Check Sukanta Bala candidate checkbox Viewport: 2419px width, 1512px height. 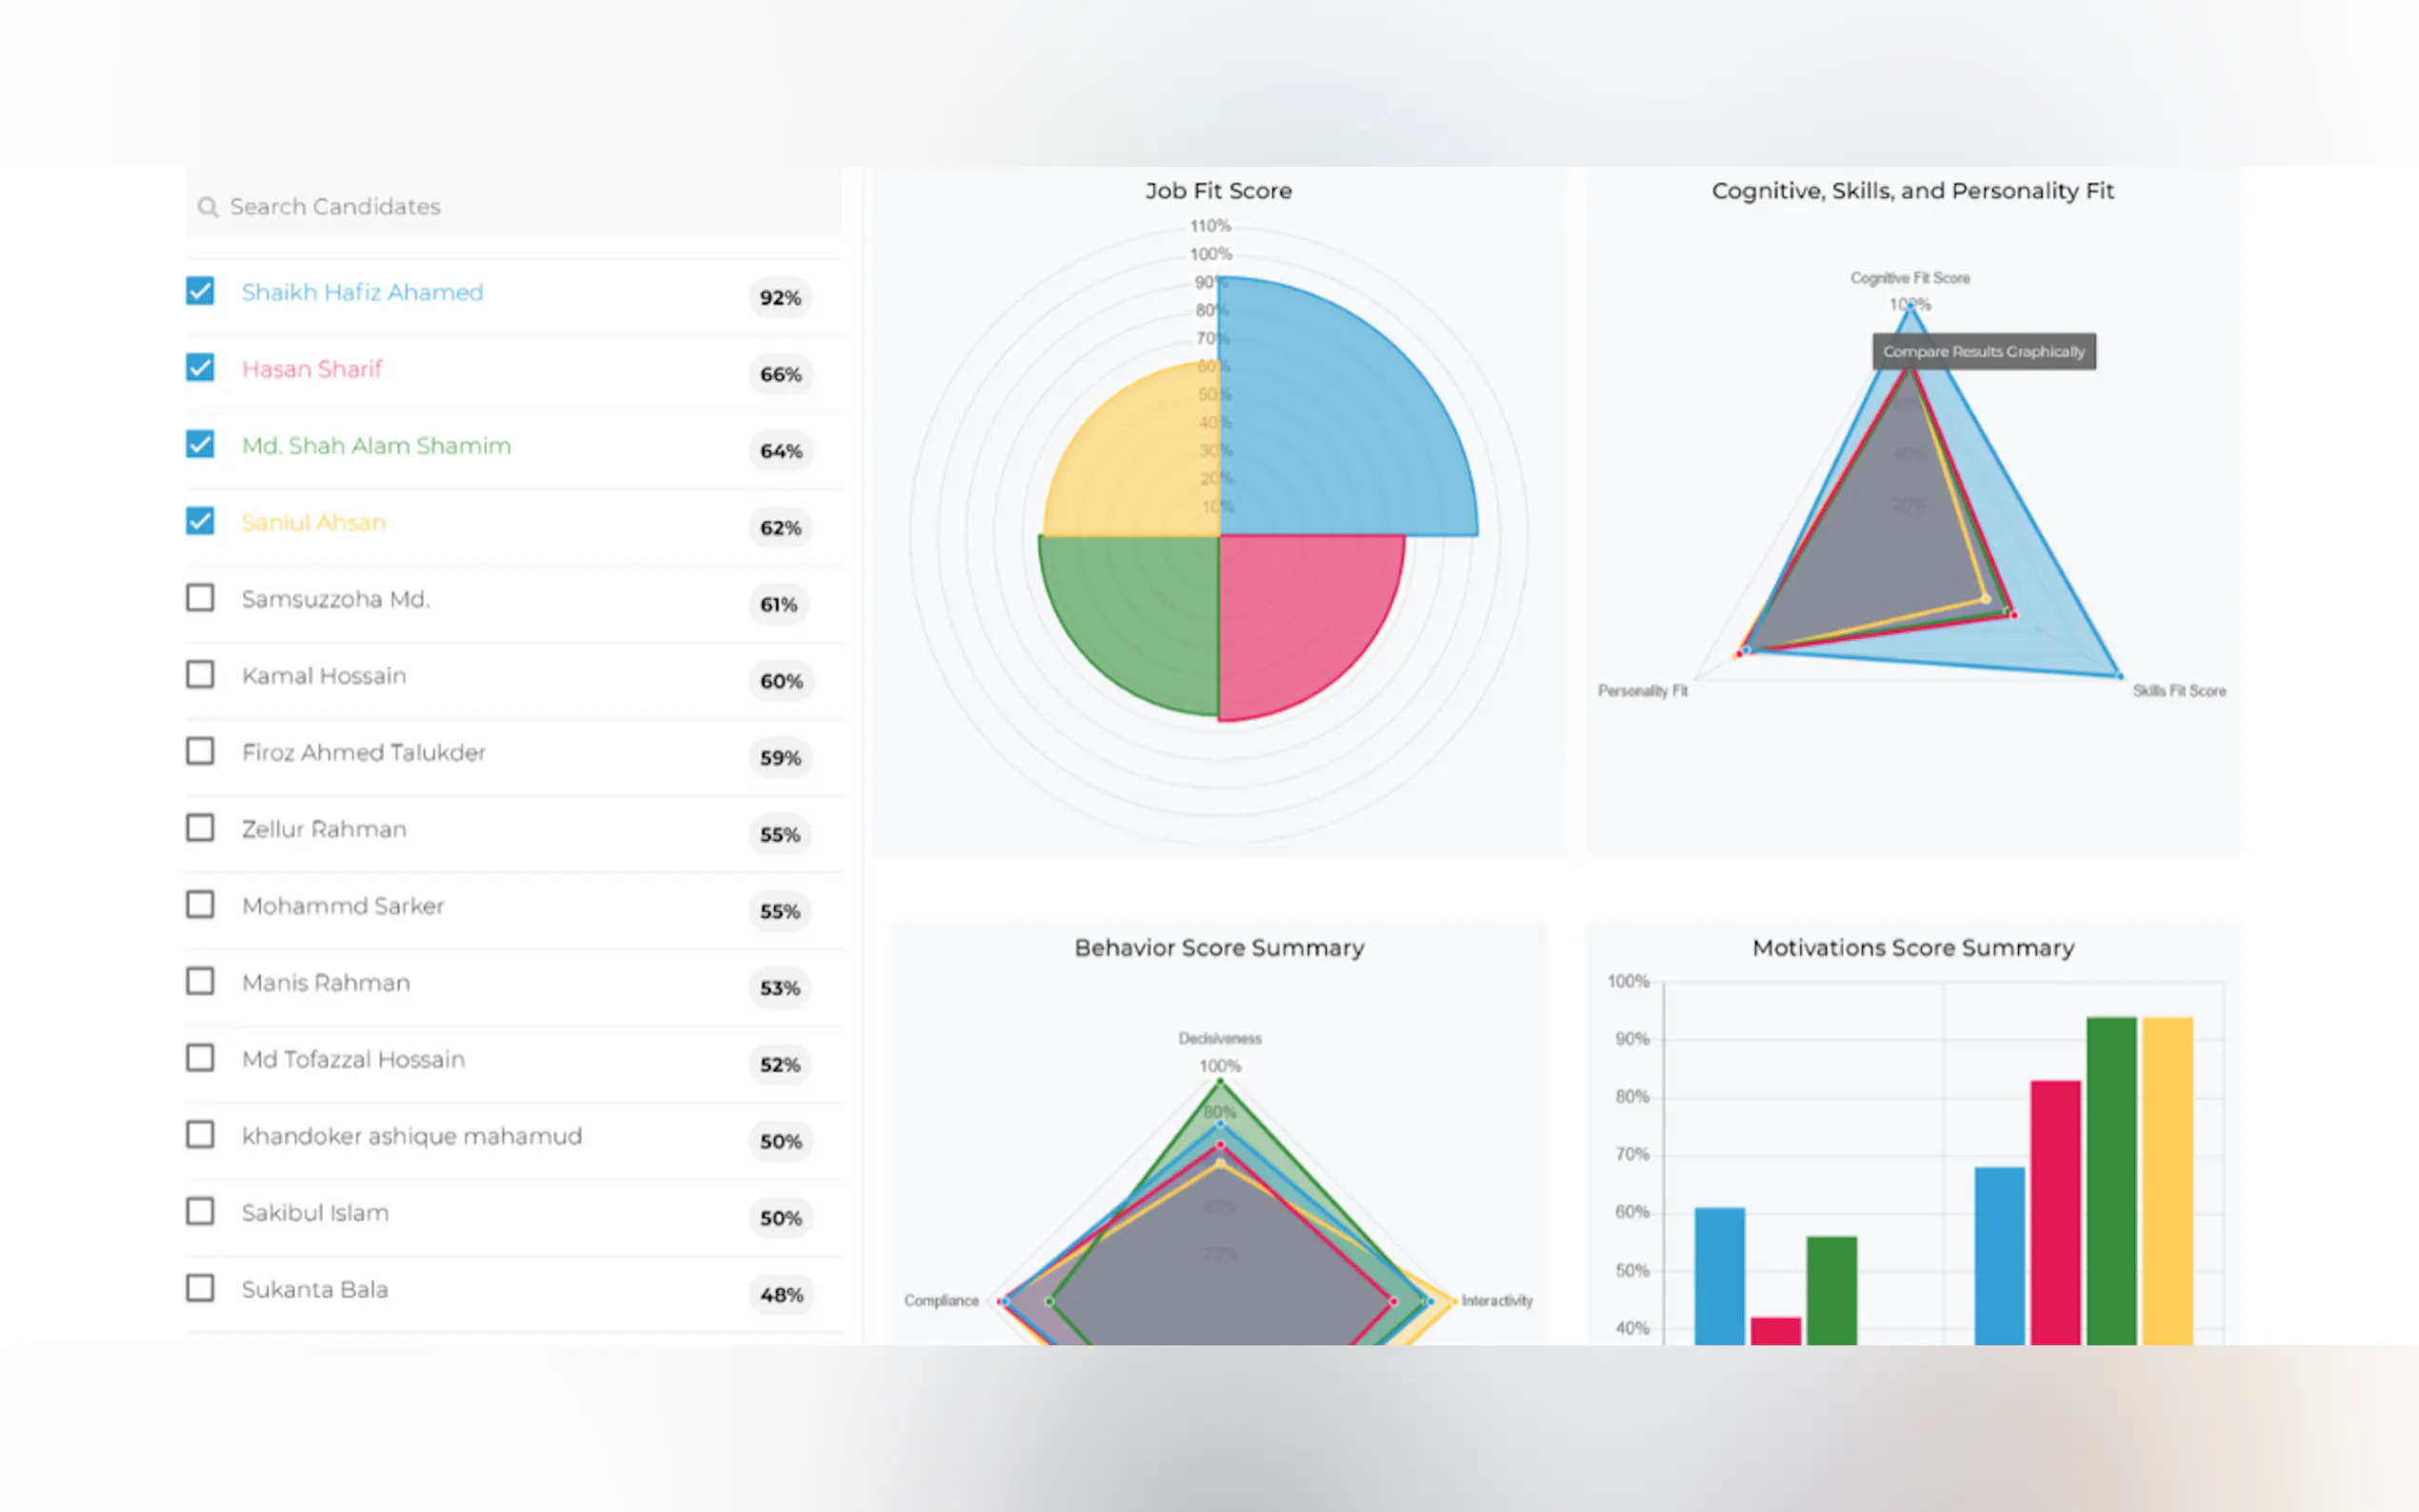coord(200,1288)
